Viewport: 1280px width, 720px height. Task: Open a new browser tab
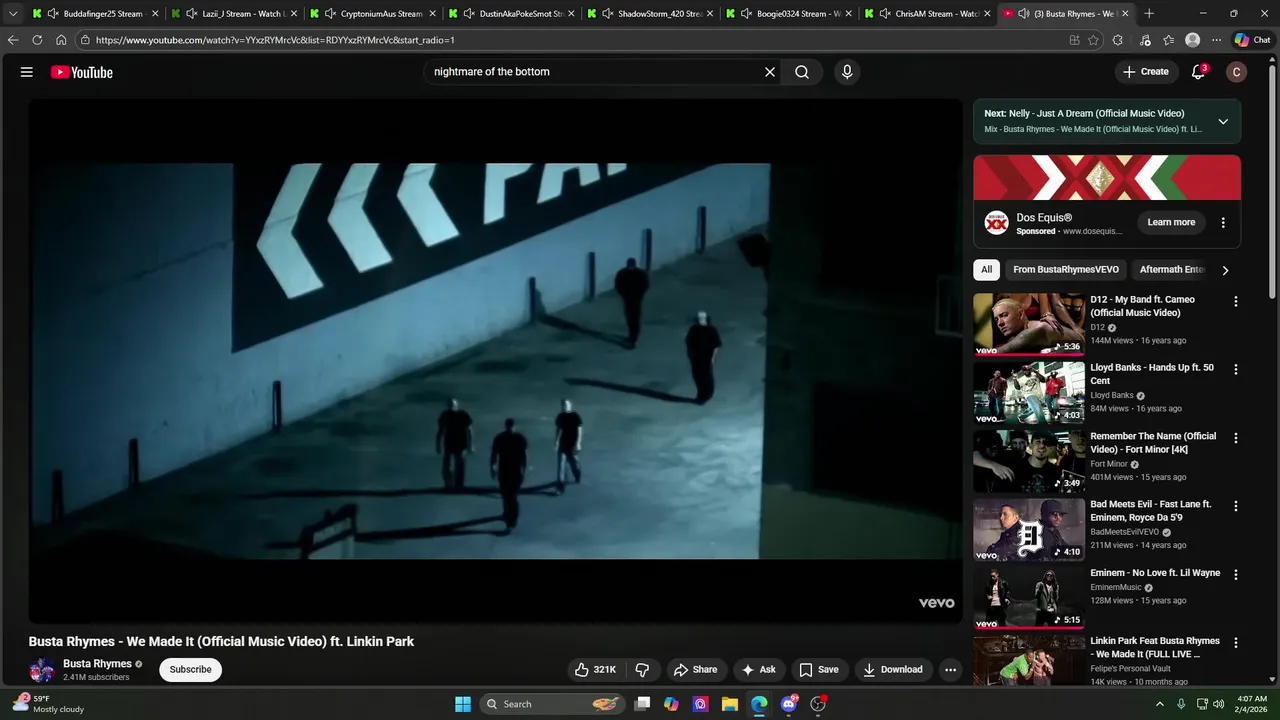pos(1149,14)
